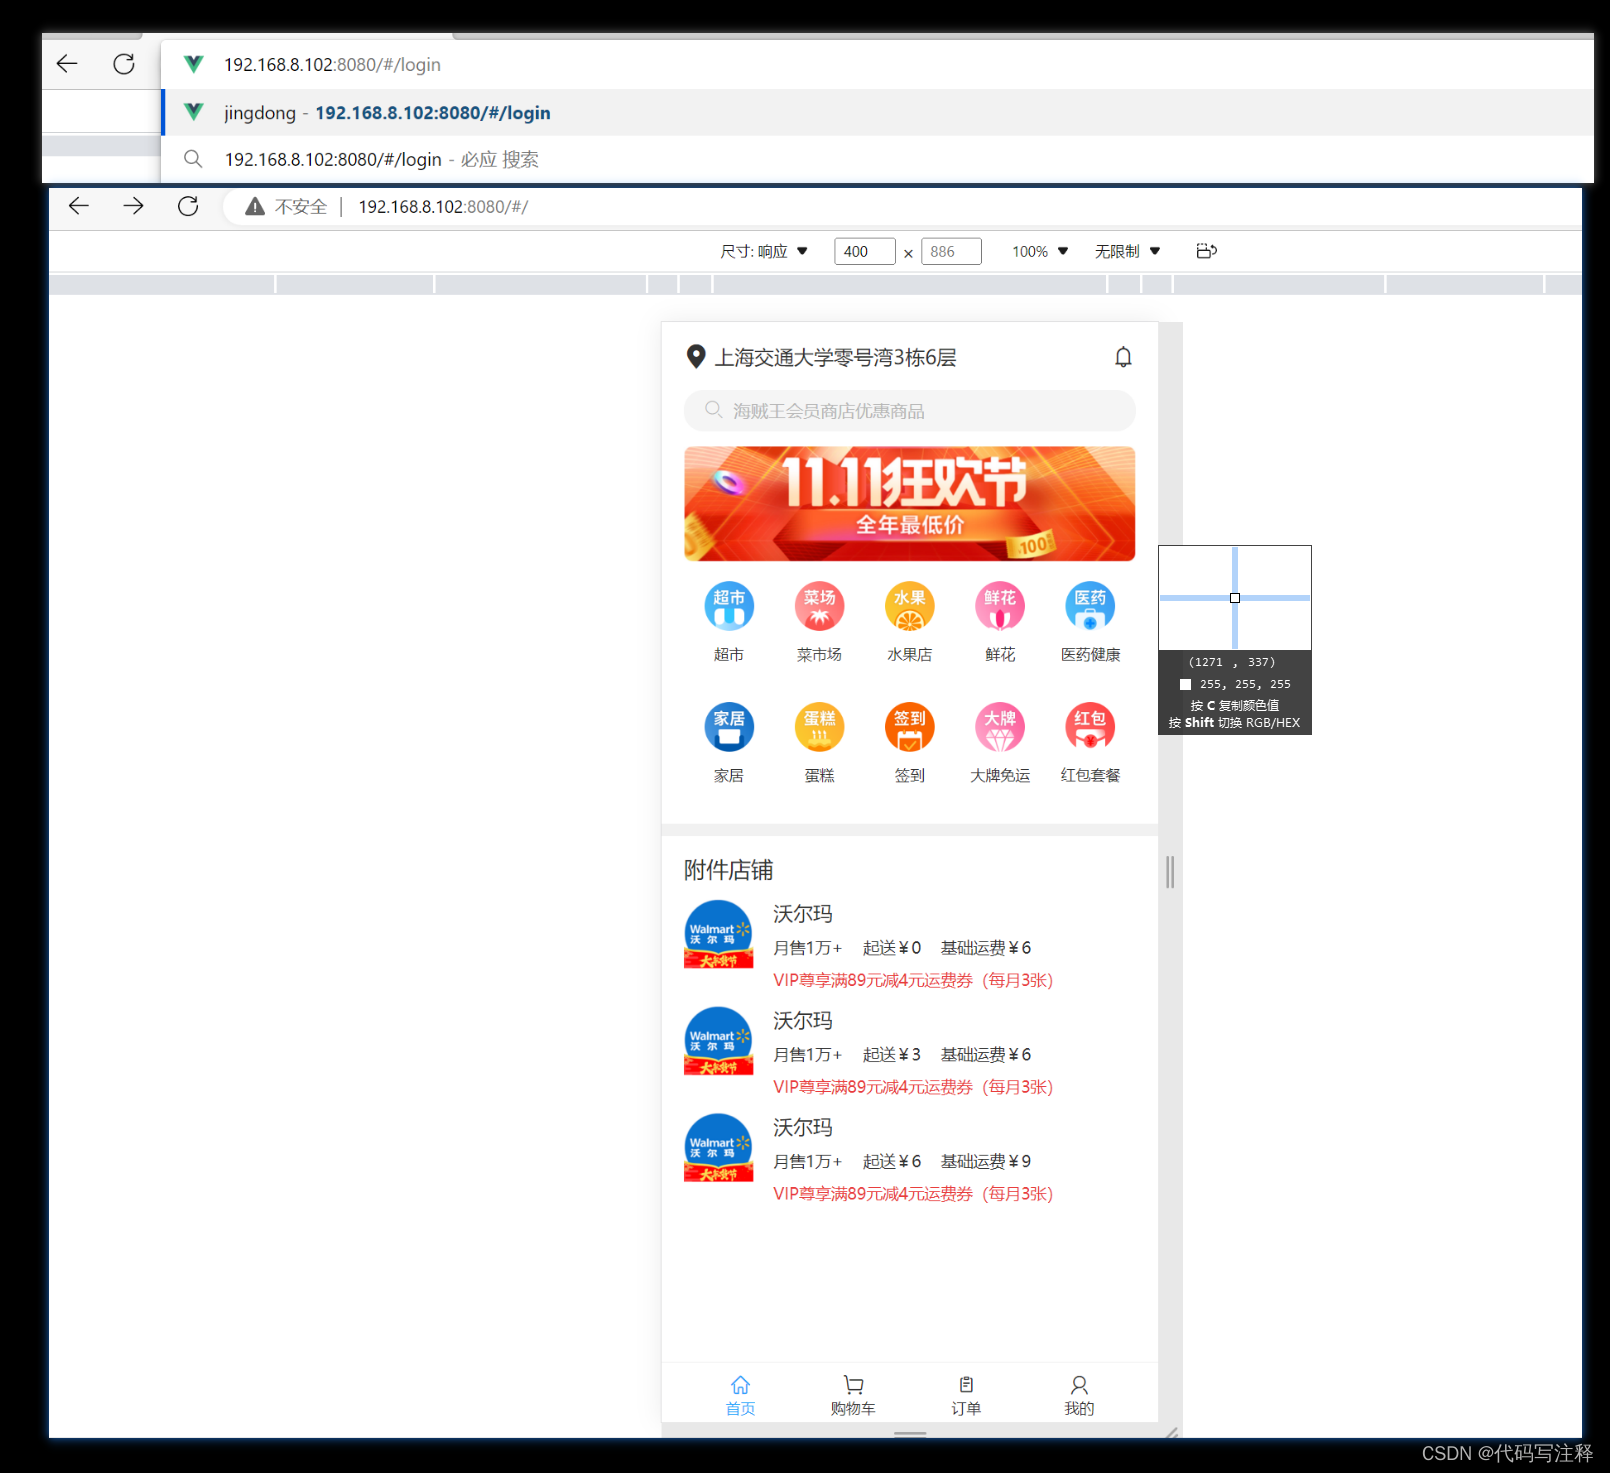1610x1473 pixels.
Task: Click the rotate device icon
Action: pos(1207,251)
